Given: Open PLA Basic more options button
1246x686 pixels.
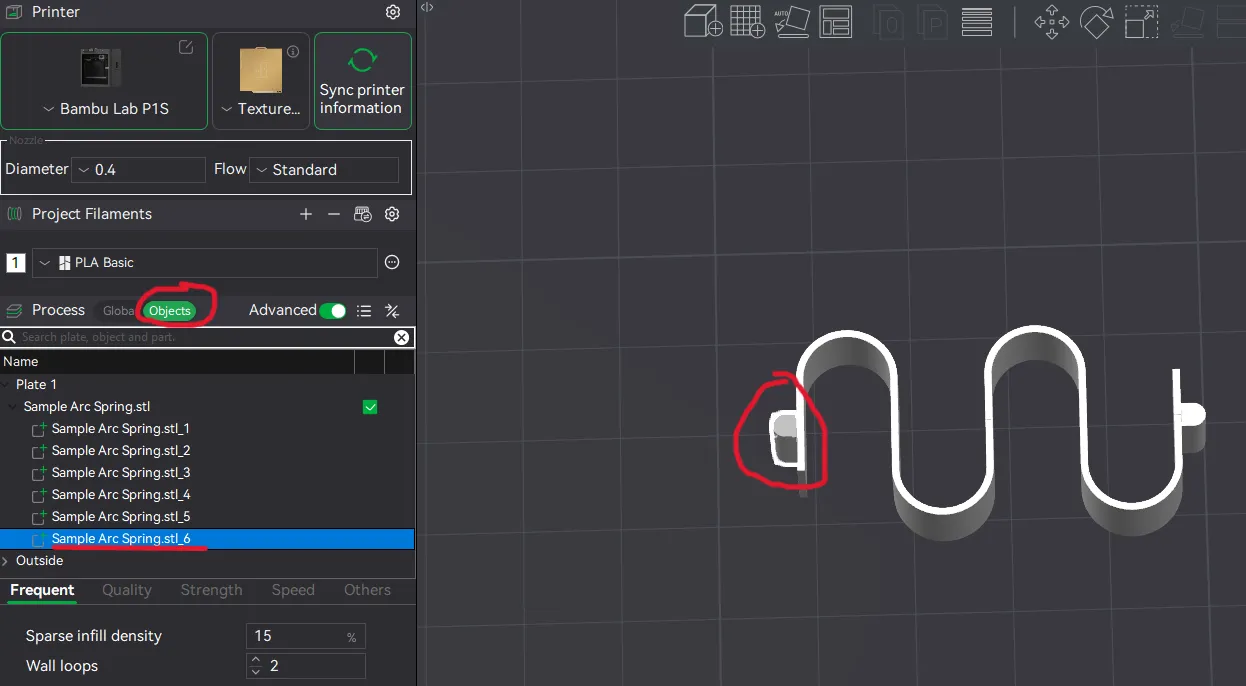Looking at the screenshot, I should 392,262.
